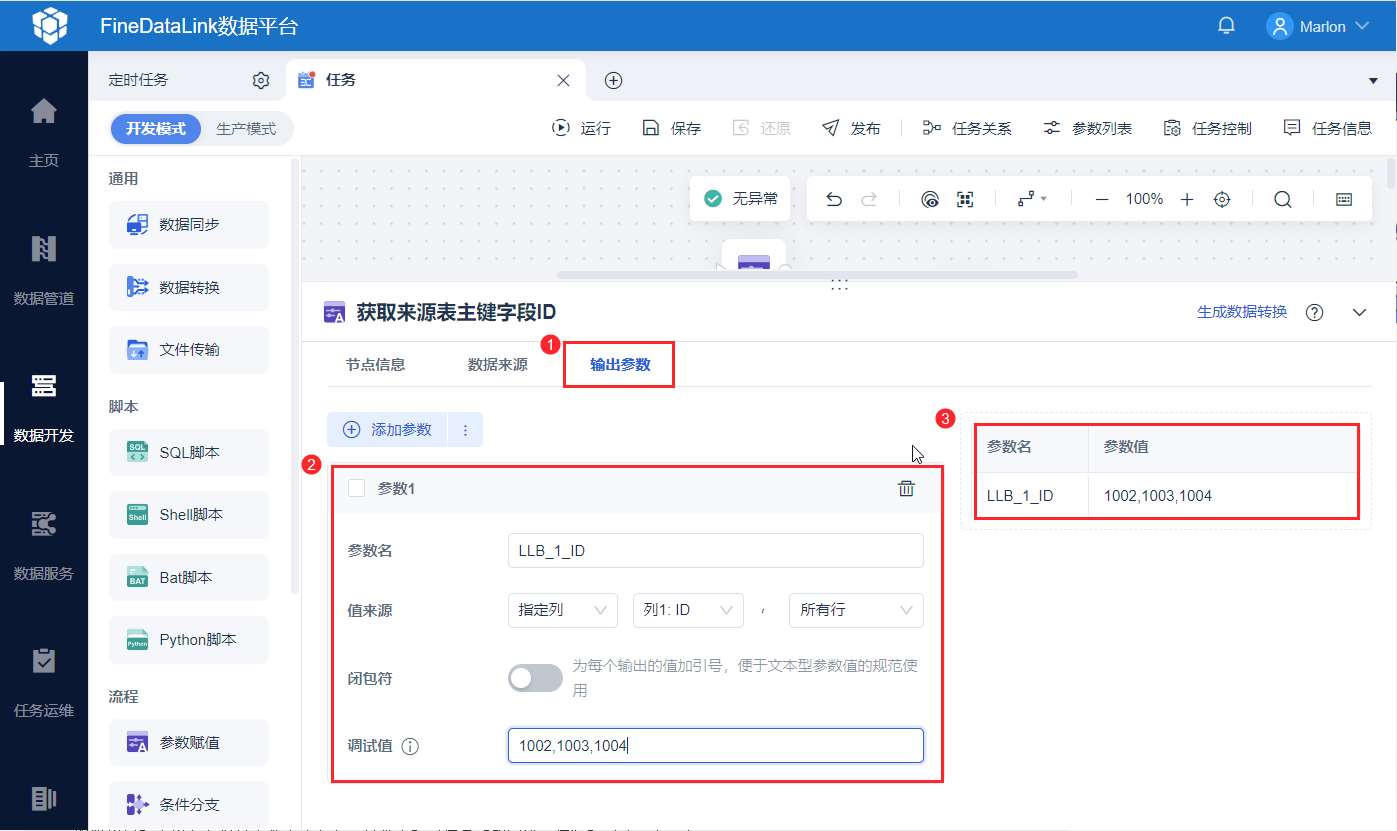Center the canvas with locate icon
The height and width of the screenshot is (831, 1397).
(1222, 199)
